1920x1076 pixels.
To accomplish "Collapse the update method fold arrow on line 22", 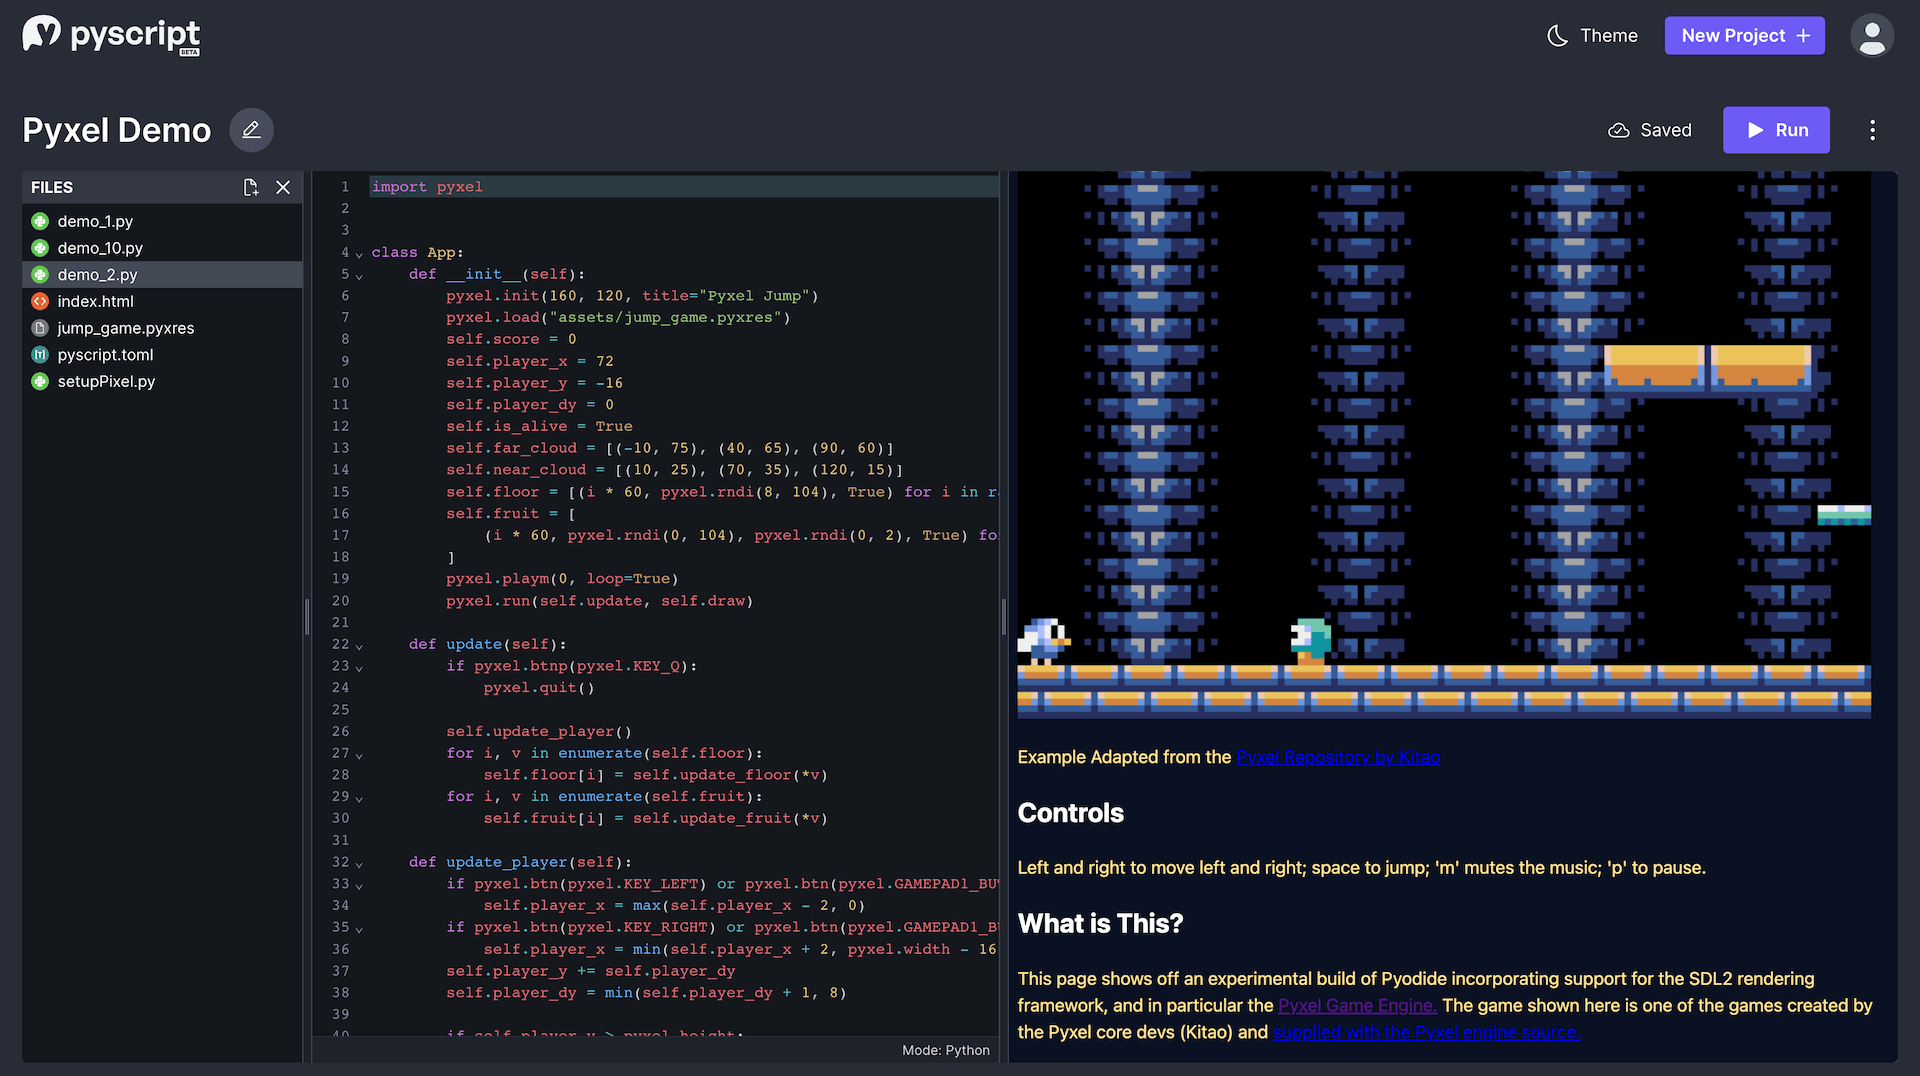I will 359,646.
